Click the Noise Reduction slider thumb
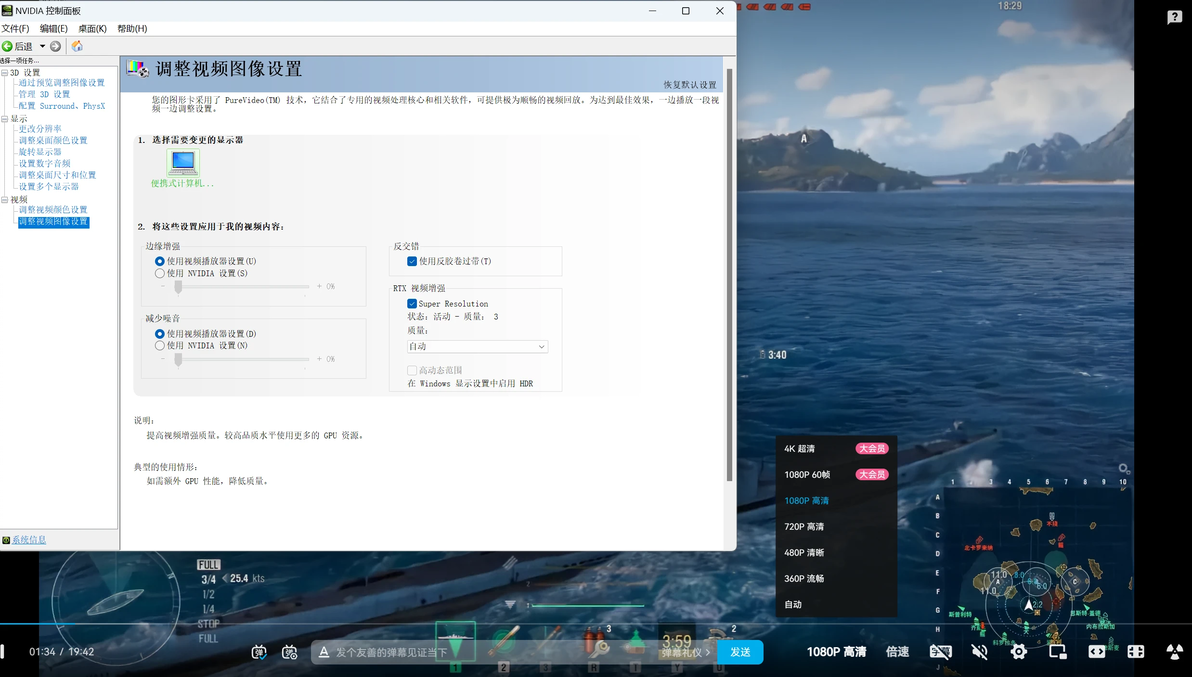1192x677 pixels. tap(179, 359)
